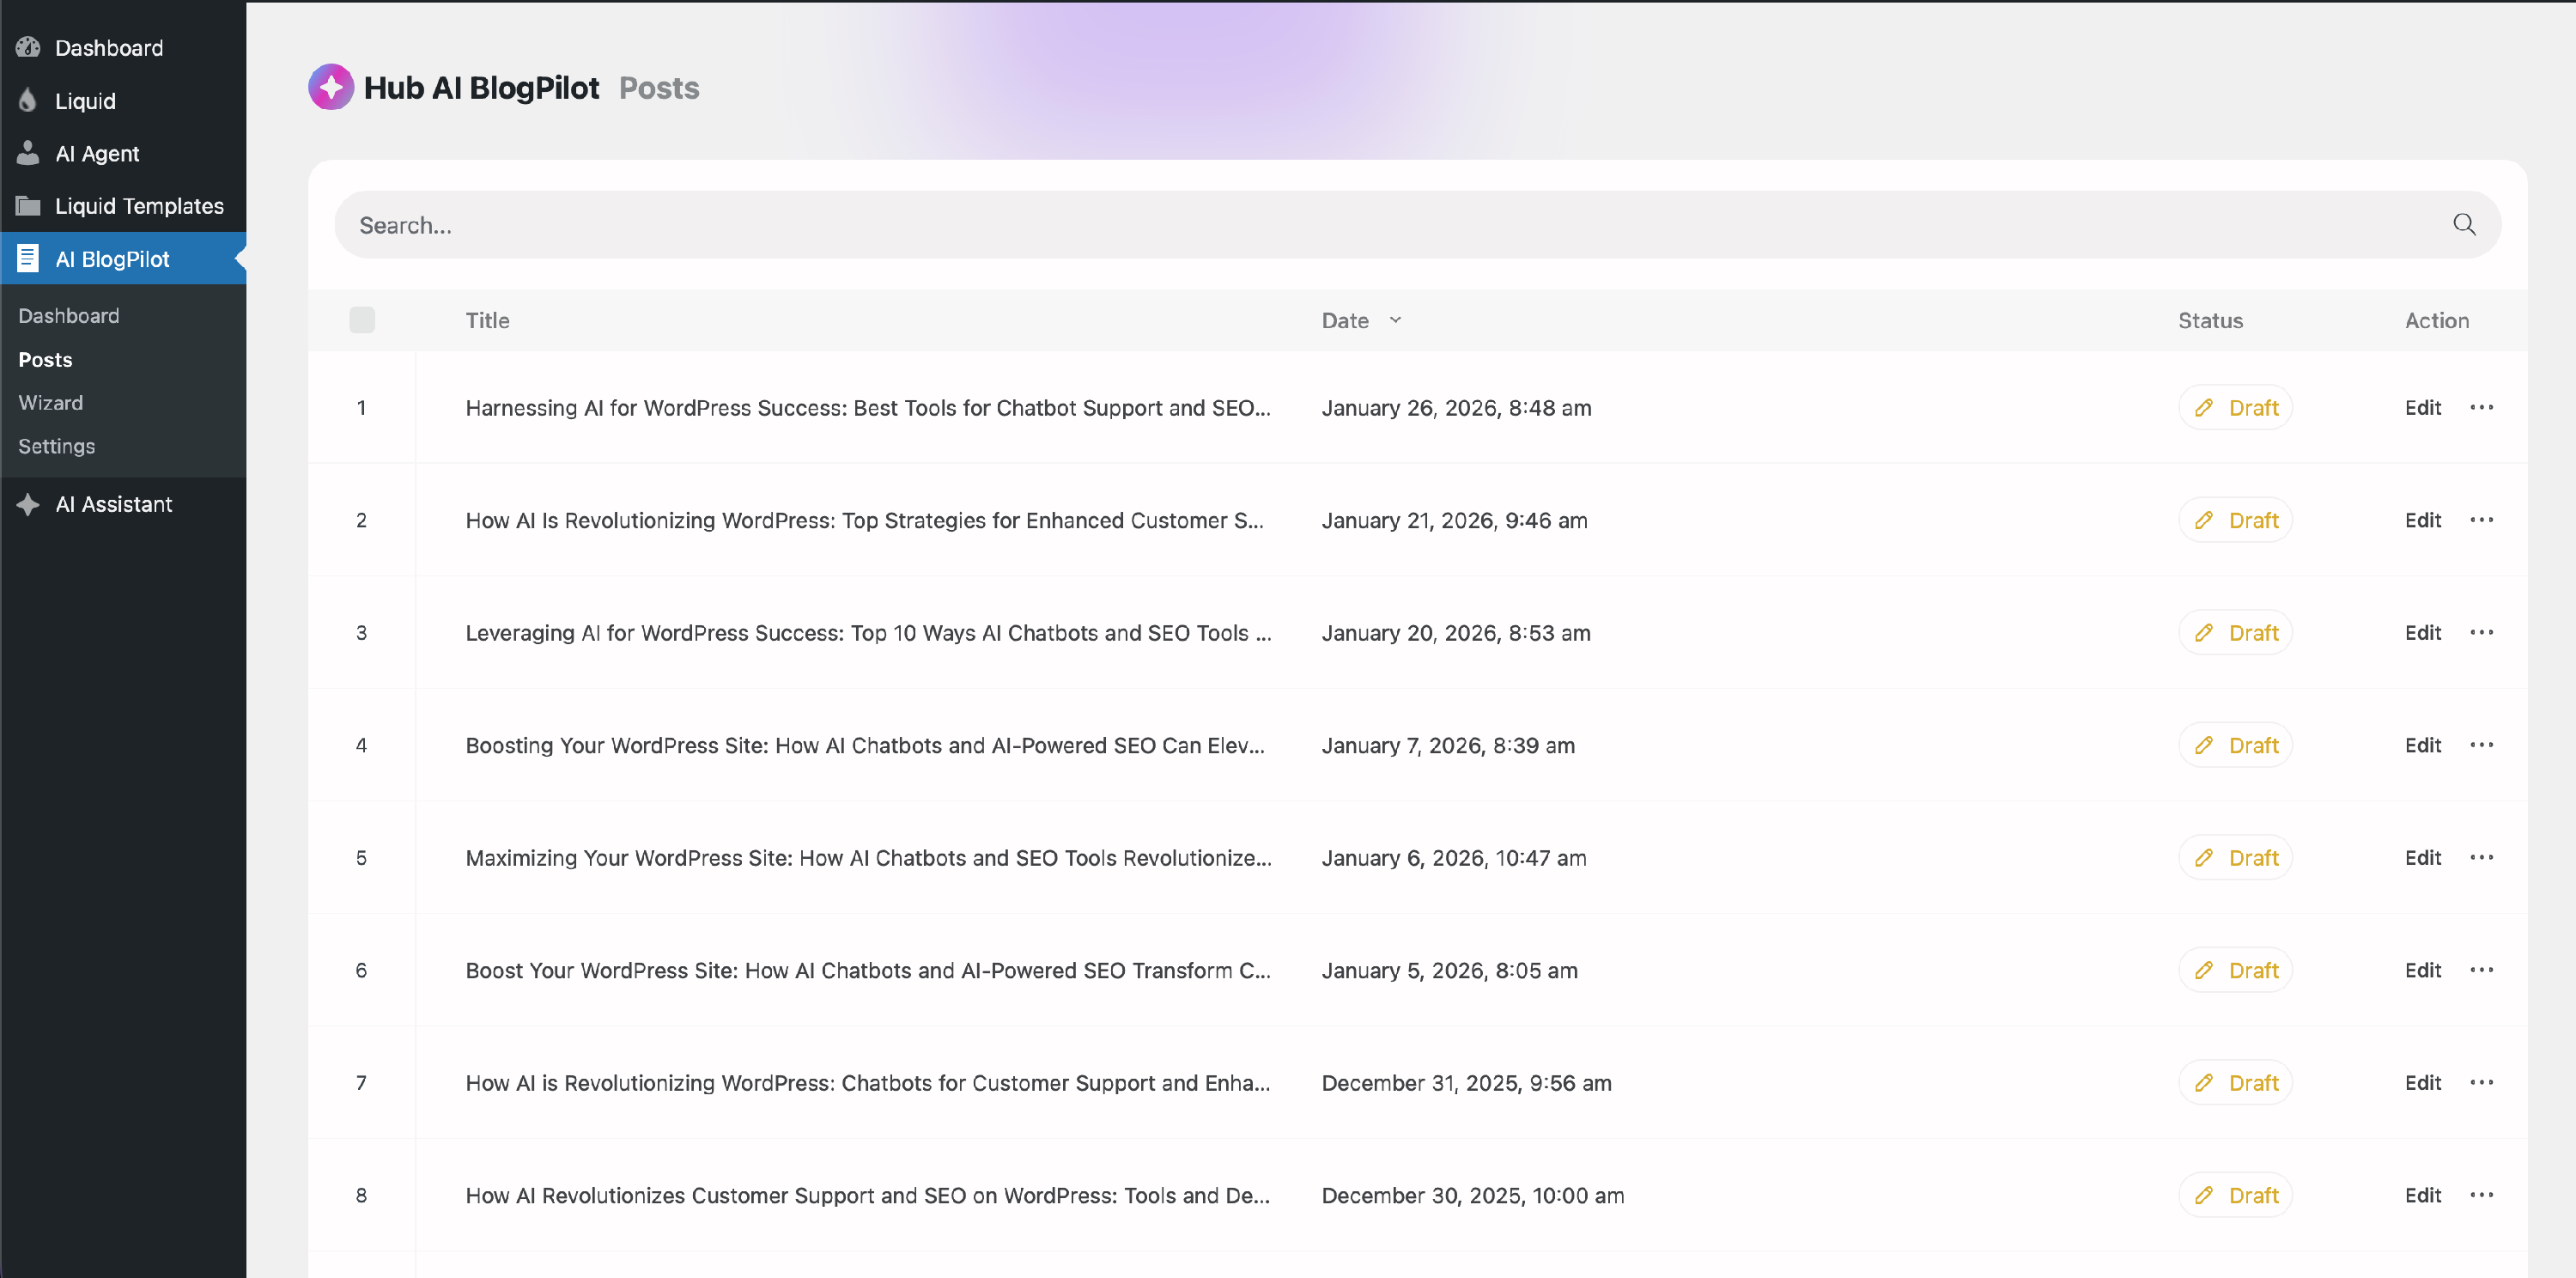This screenshot has height=1278, width=2576.
Task: Open AI Agent in the sidebar
Action: [96, 154]
